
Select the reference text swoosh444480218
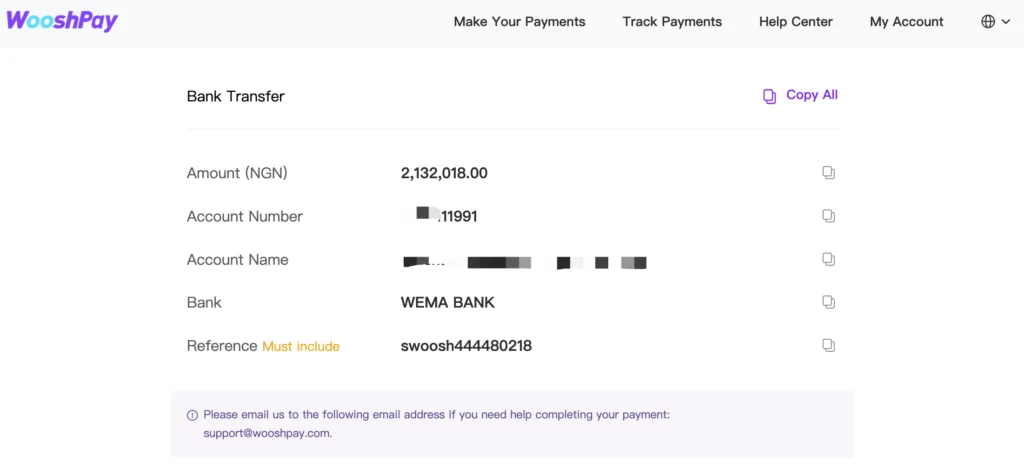click(466, 346)
